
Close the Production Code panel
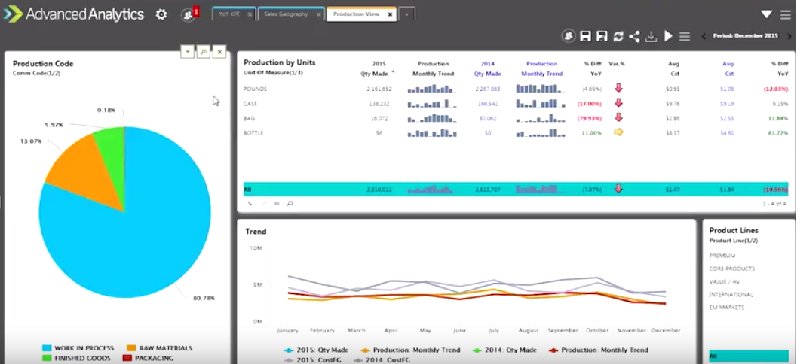click(x=219, y=51)
